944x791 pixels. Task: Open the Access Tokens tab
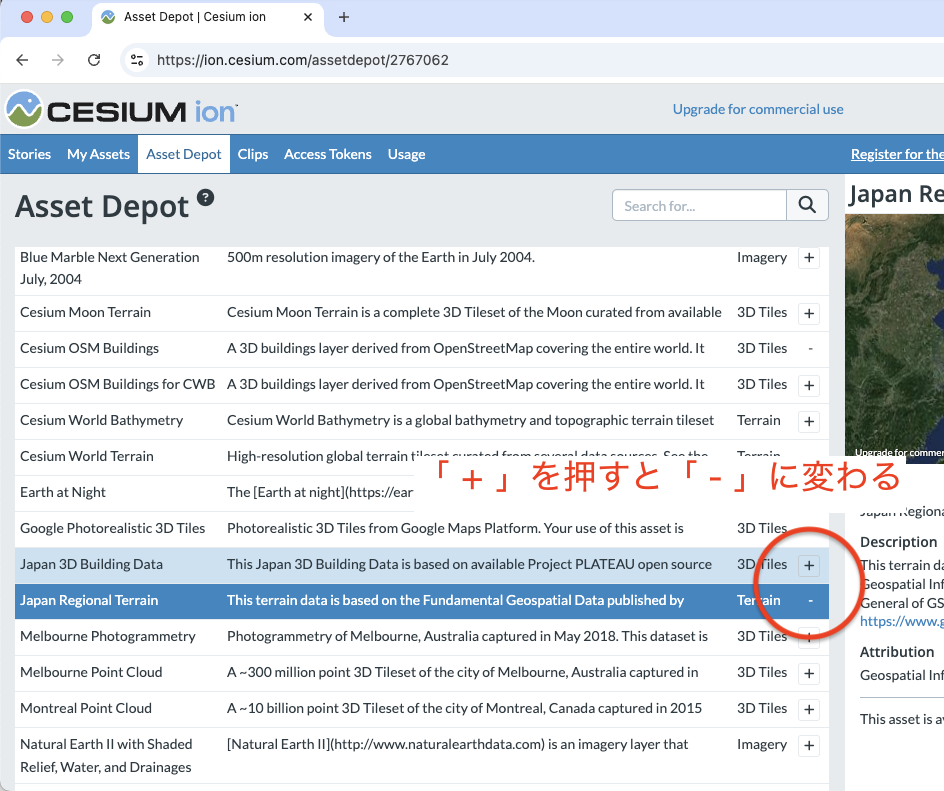click(x=327, y=154)
